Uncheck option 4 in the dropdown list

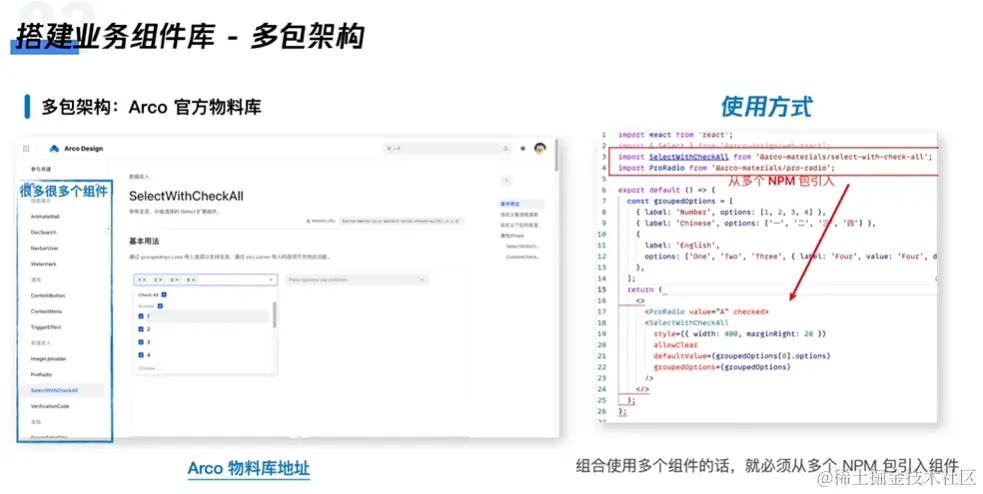coord(141,355)
